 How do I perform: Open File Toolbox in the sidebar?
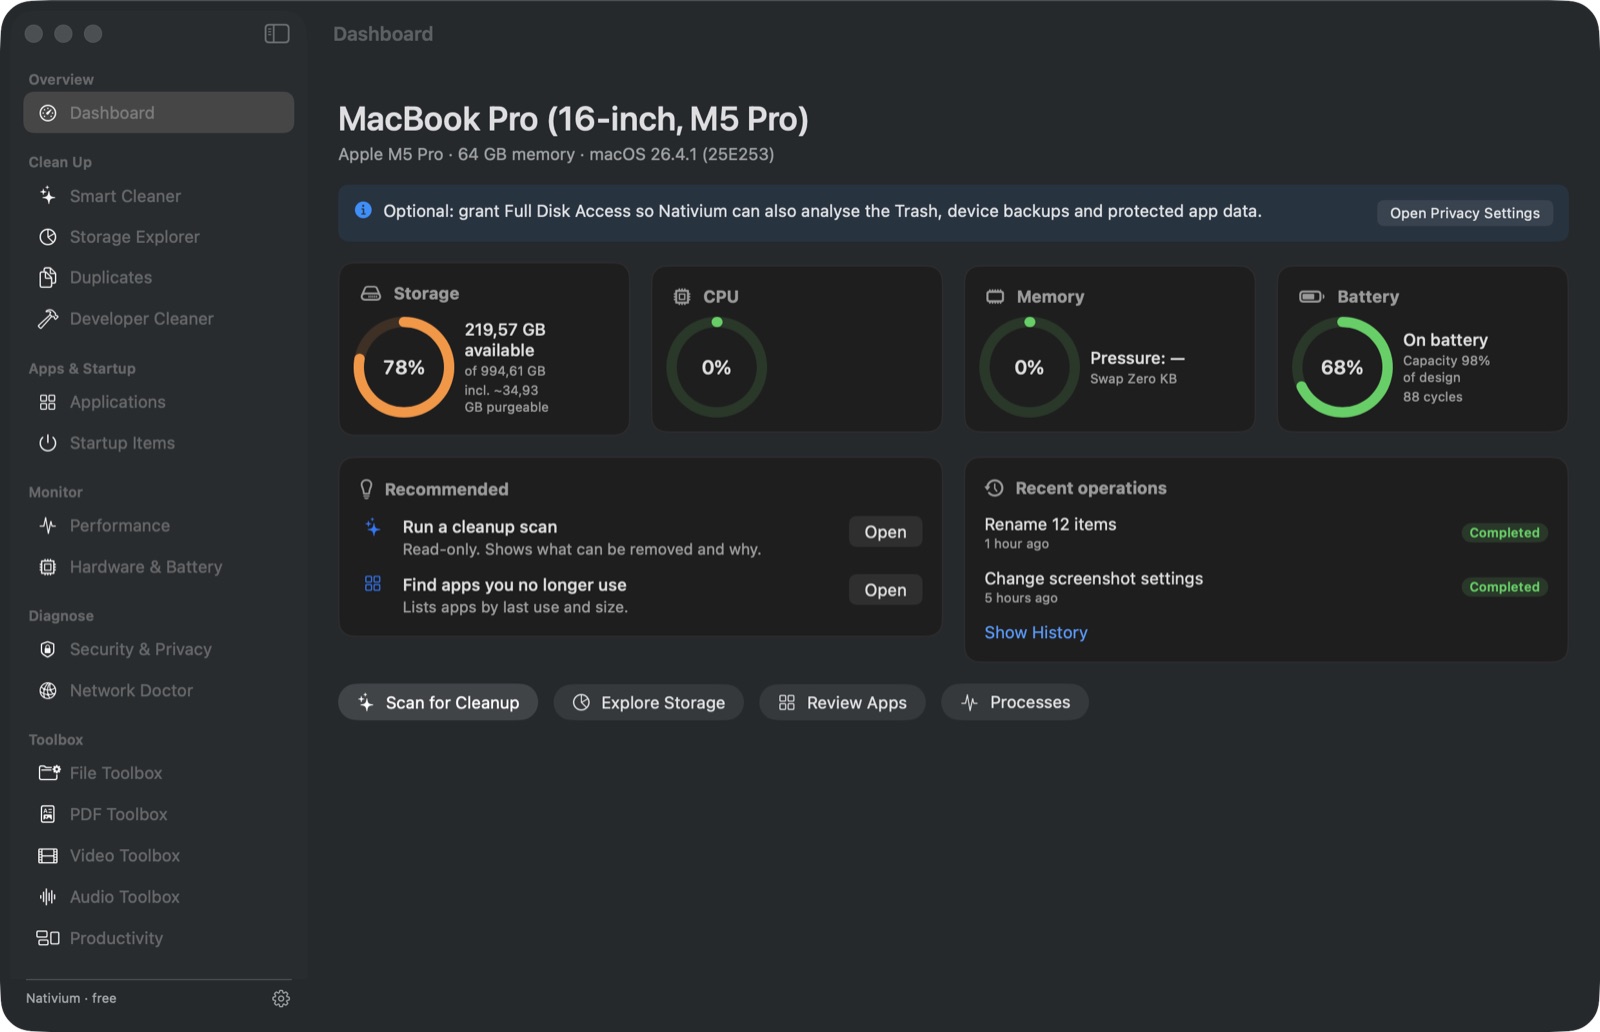158,773
